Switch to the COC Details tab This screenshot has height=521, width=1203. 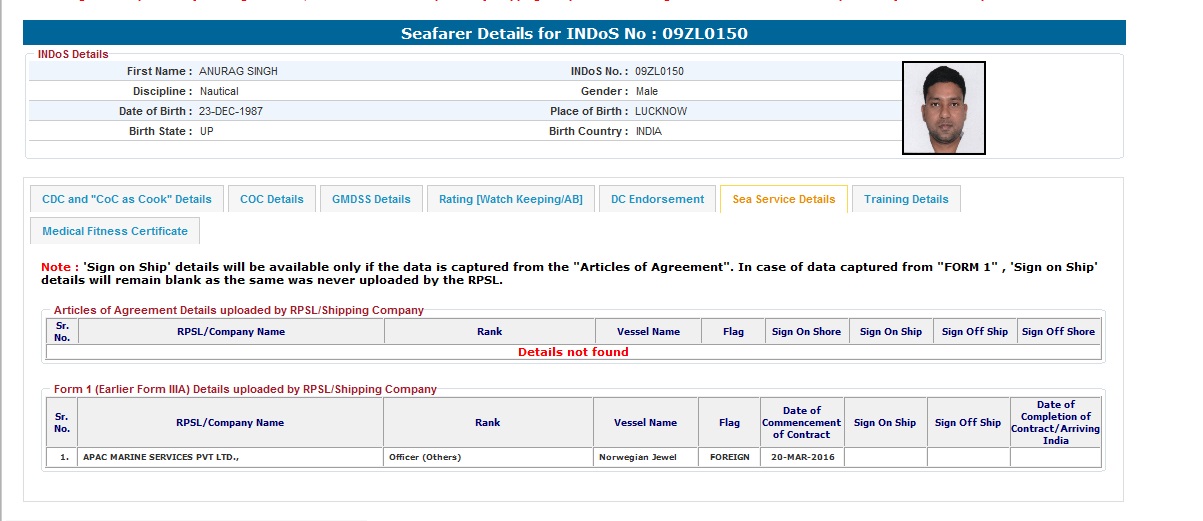[271, 199]
